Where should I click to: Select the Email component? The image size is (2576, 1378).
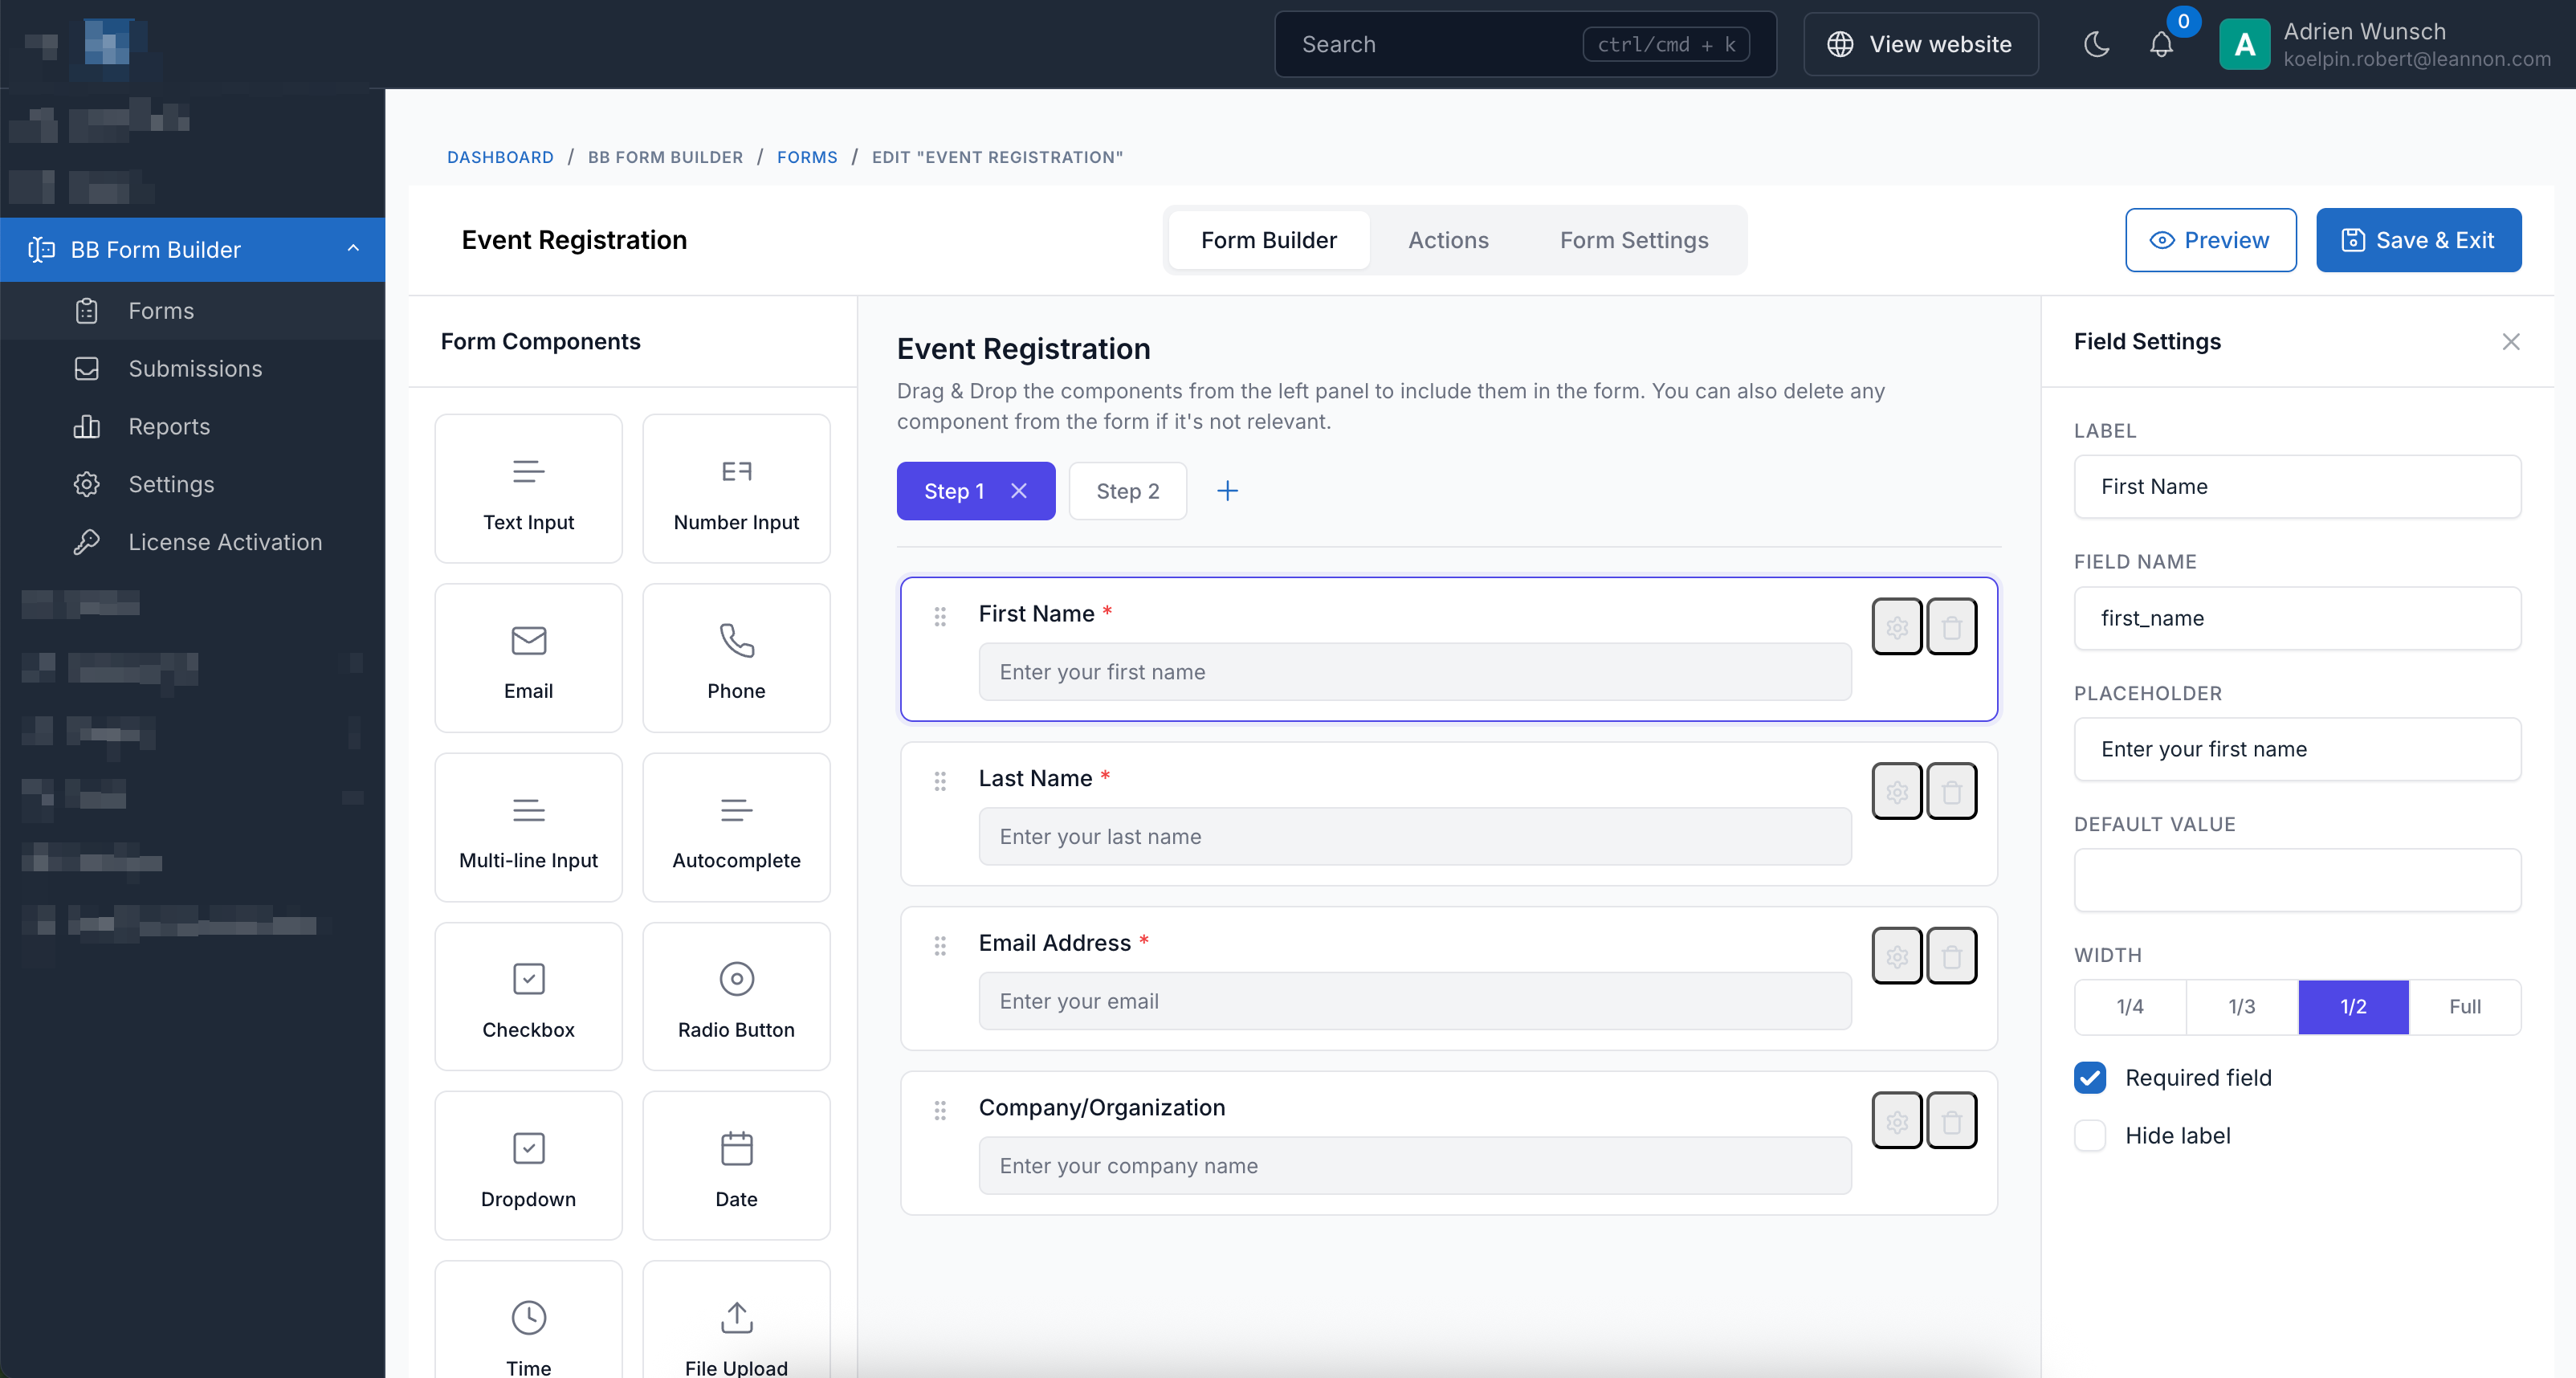pyautogui.click(x=527, y=657)
